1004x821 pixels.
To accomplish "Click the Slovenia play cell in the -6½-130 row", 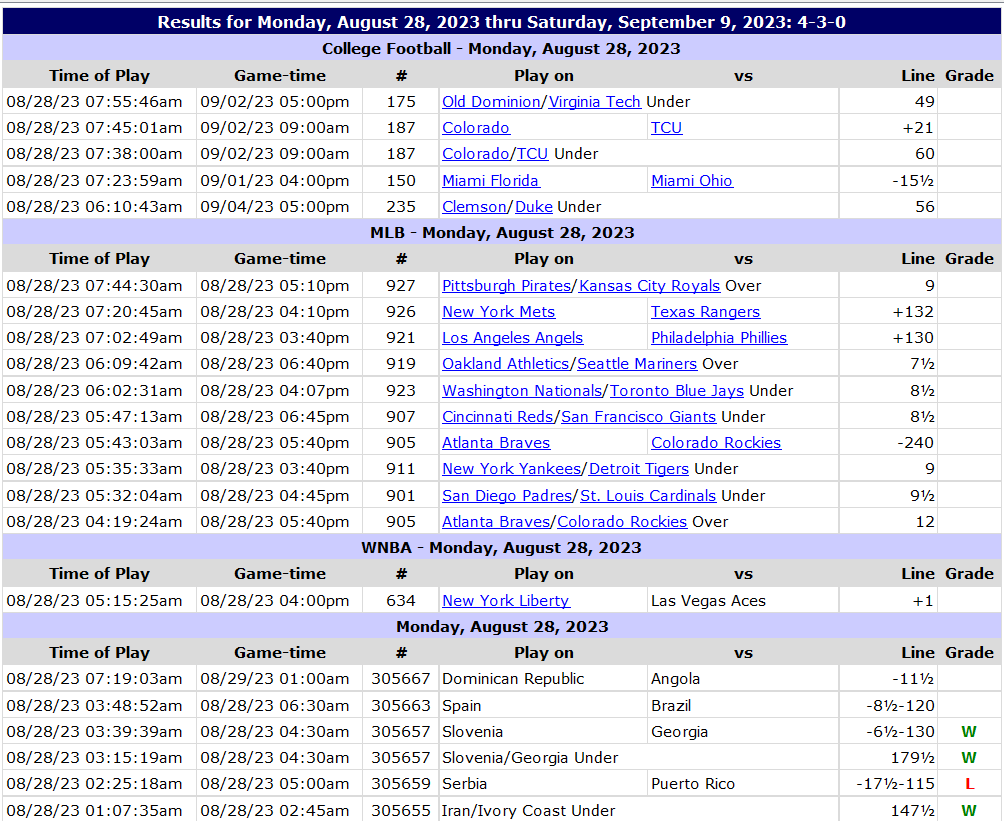I will click(x=543, y=733).
